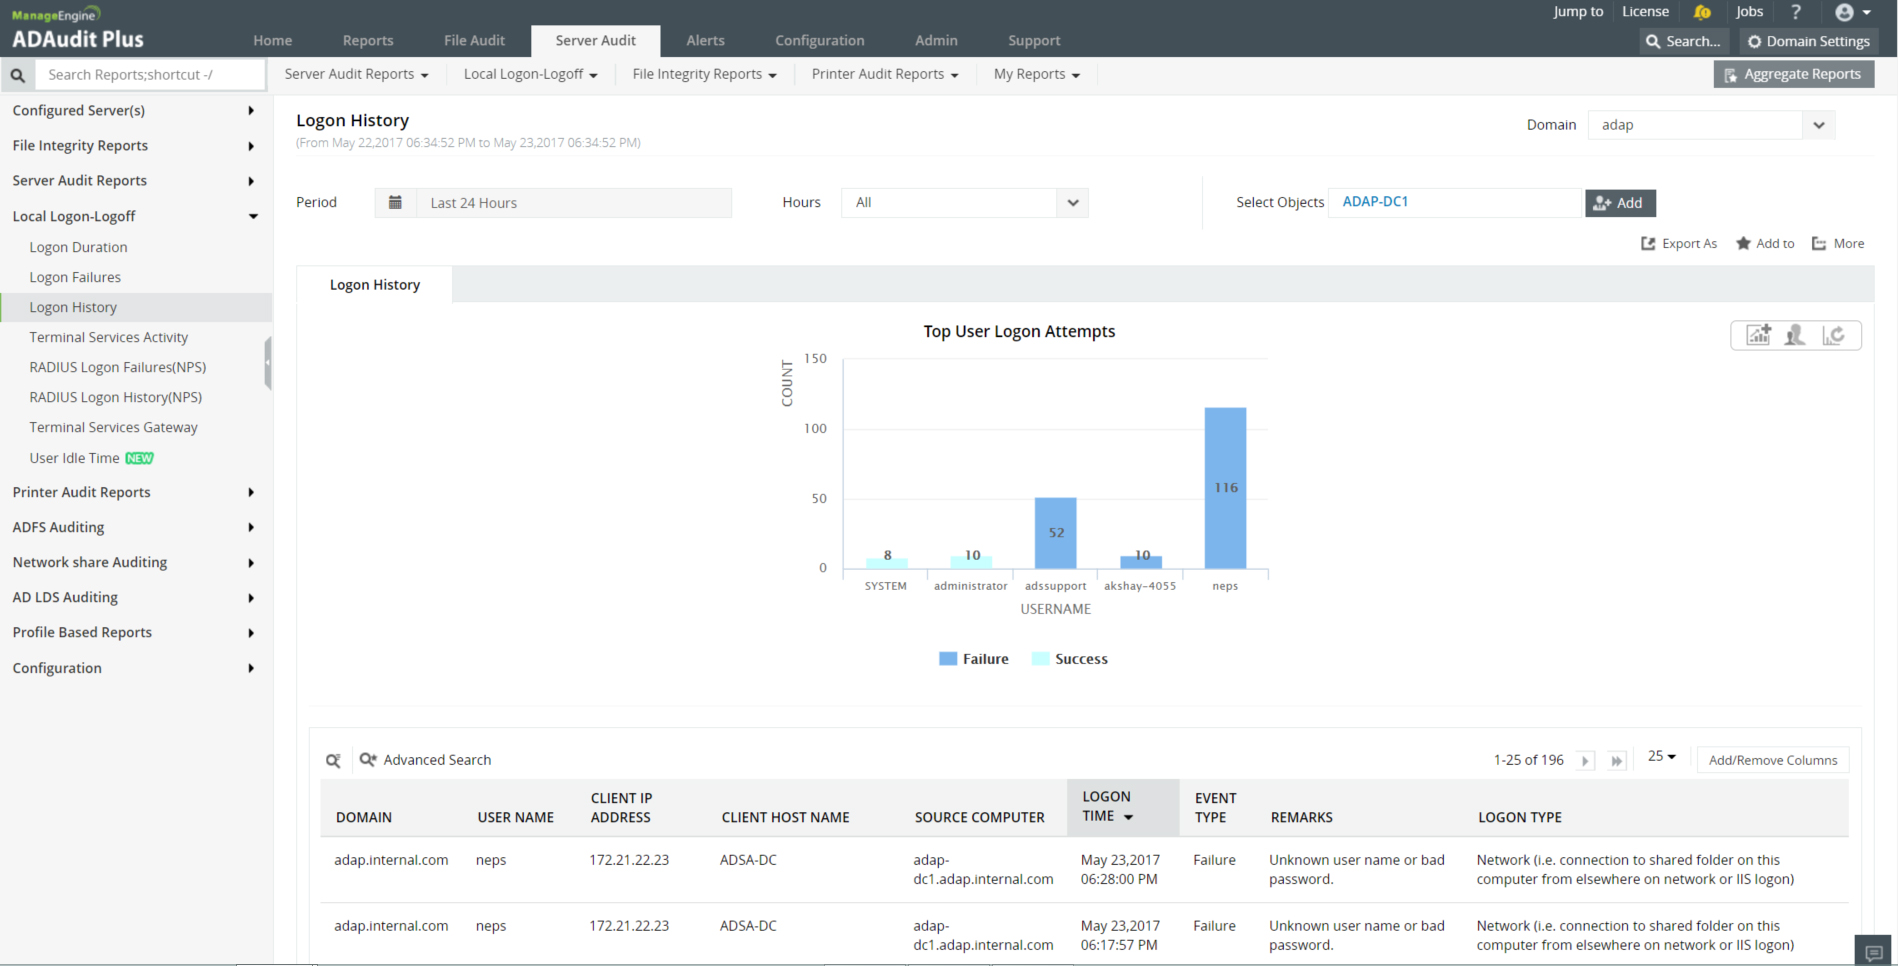
Task: Click the magnifier icon above the table
Action: [333, 761]
